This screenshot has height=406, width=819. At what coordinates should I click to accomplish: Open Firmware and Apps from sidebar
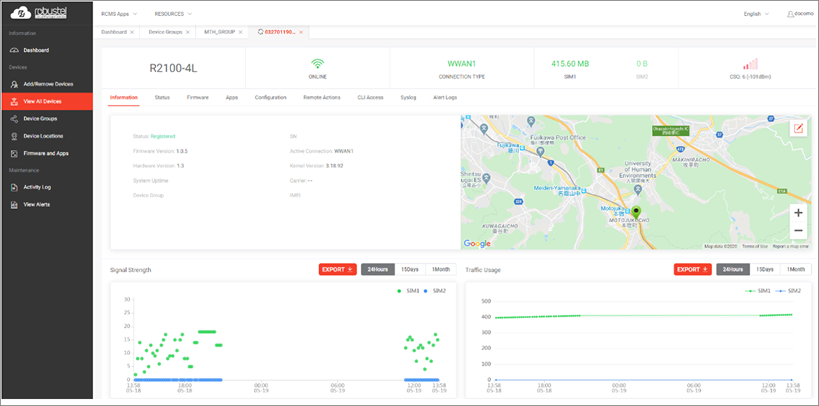click(x=46, y=154)
